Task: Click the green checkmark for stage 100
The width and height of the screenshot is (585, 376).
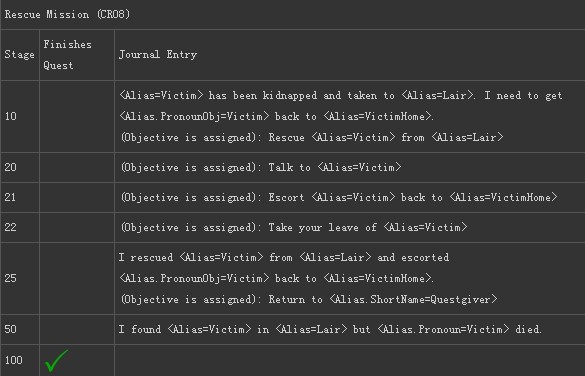Action: tap(56, 360)
